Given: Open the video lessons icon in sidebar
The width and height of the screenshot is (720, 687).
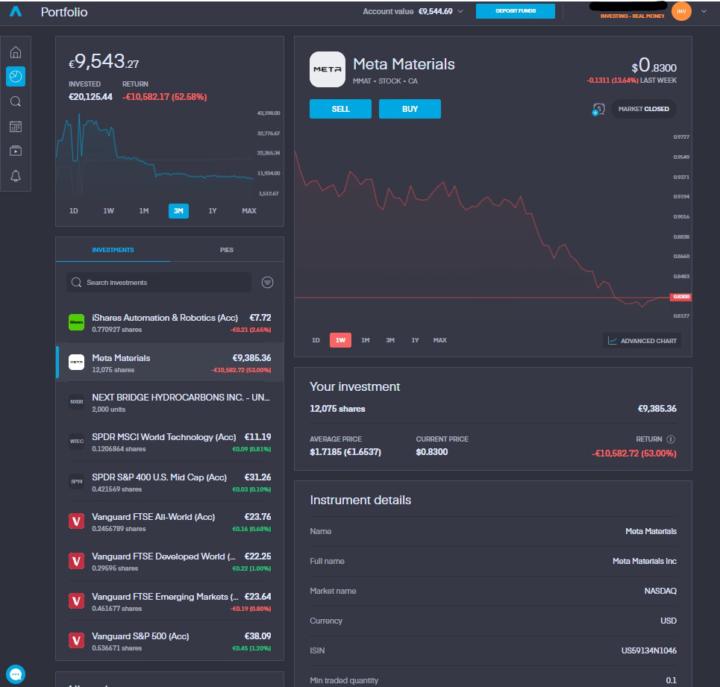Looking at the screenshot, I should pos(16,151).
